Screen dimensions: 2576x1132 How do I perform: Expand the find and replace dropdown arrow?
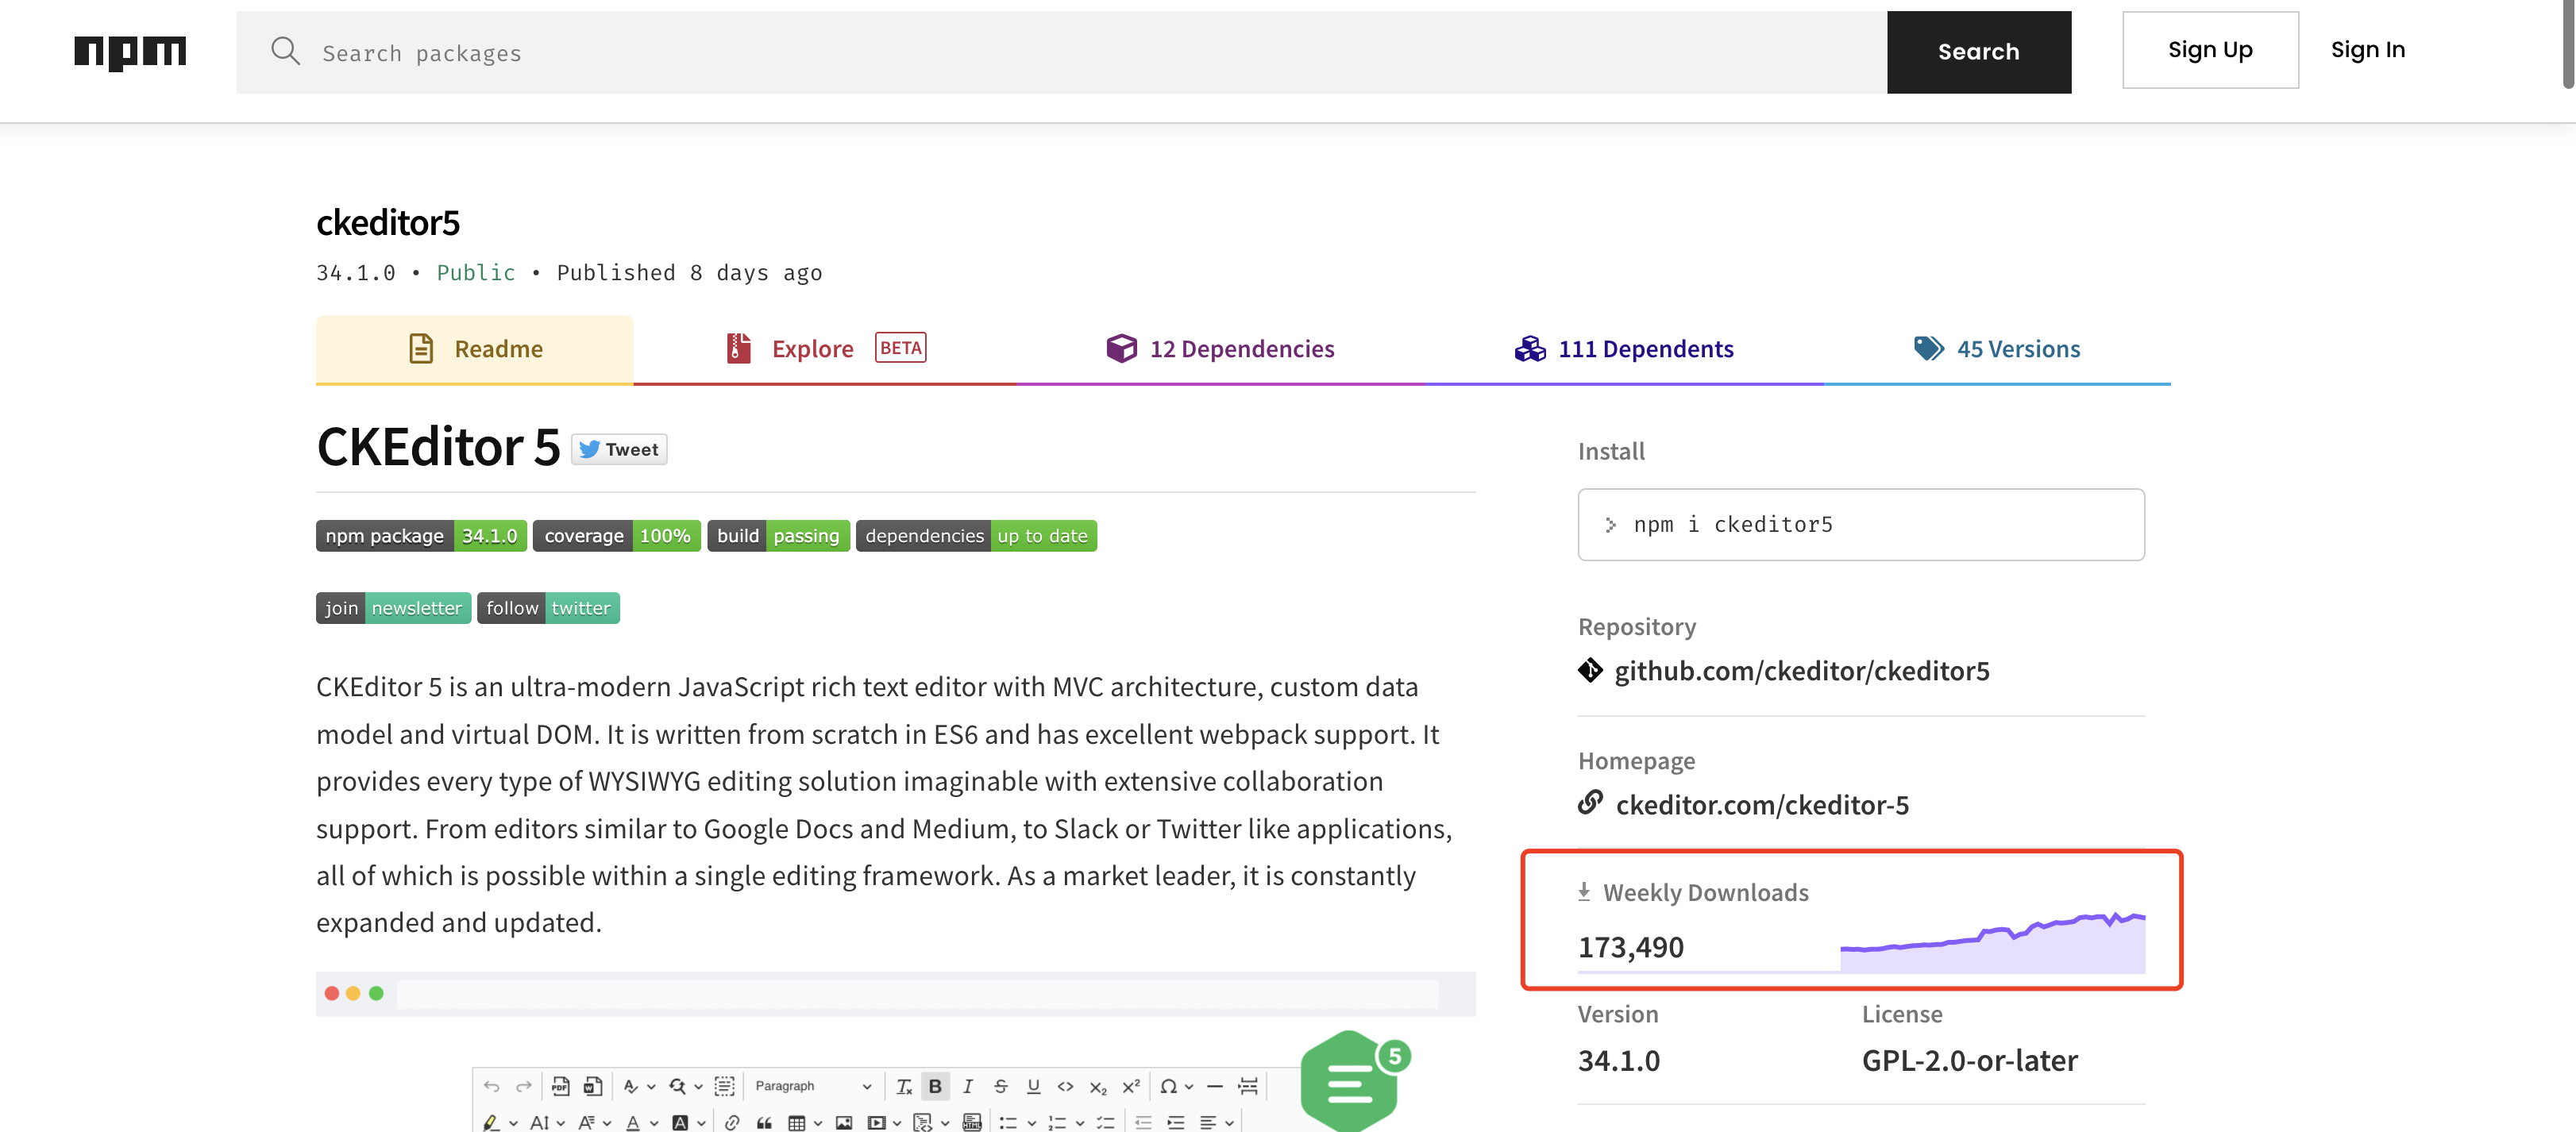click(x=699, y=1086)
